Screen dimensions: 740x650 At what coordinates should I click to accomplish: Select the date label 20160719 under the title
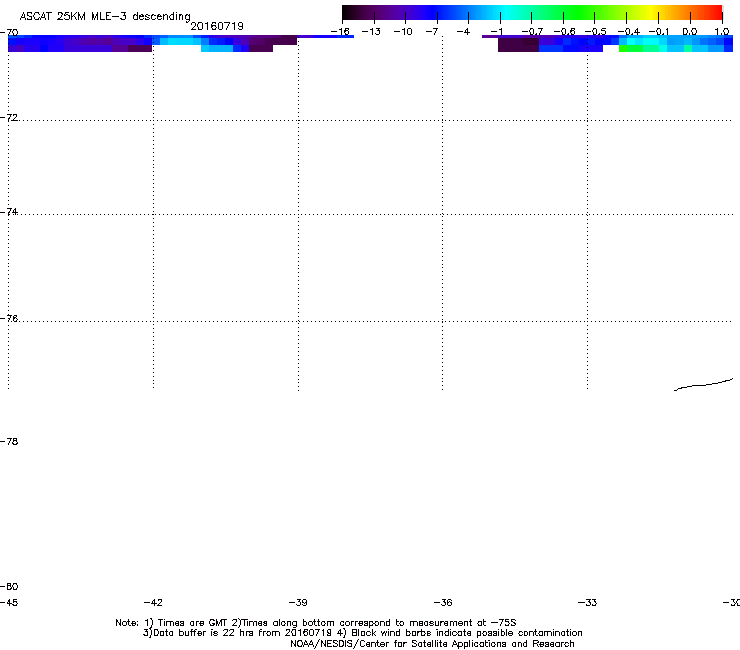point(217,26)
